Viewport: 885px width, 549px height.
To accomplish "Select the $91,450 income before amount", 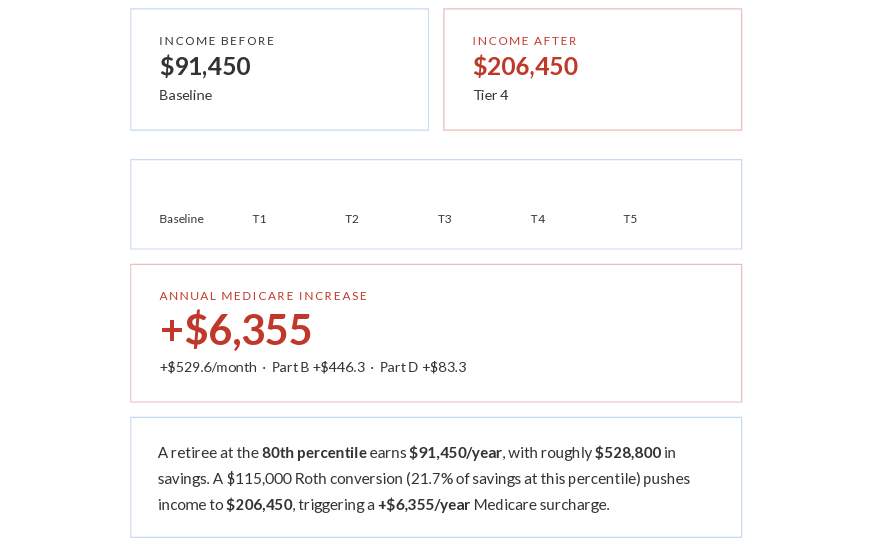I will (x=205, y=66).
